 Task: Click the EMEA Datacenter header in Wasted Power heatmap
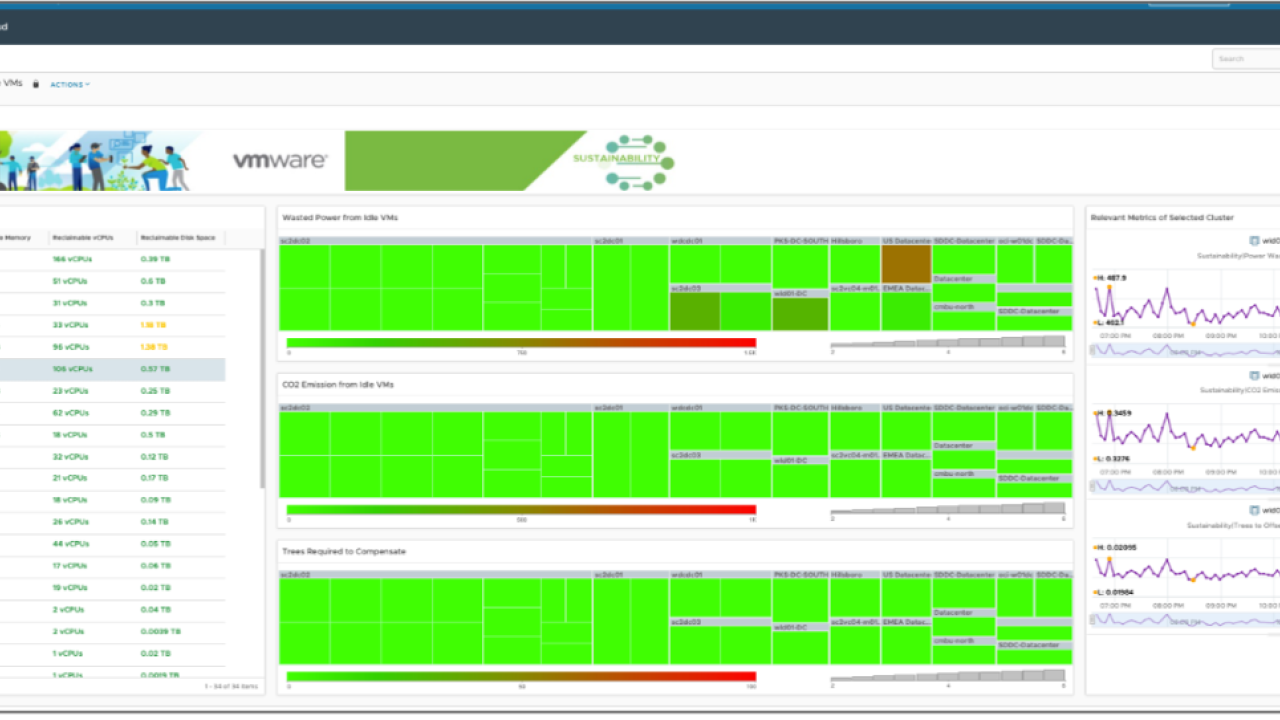[906, 288]
